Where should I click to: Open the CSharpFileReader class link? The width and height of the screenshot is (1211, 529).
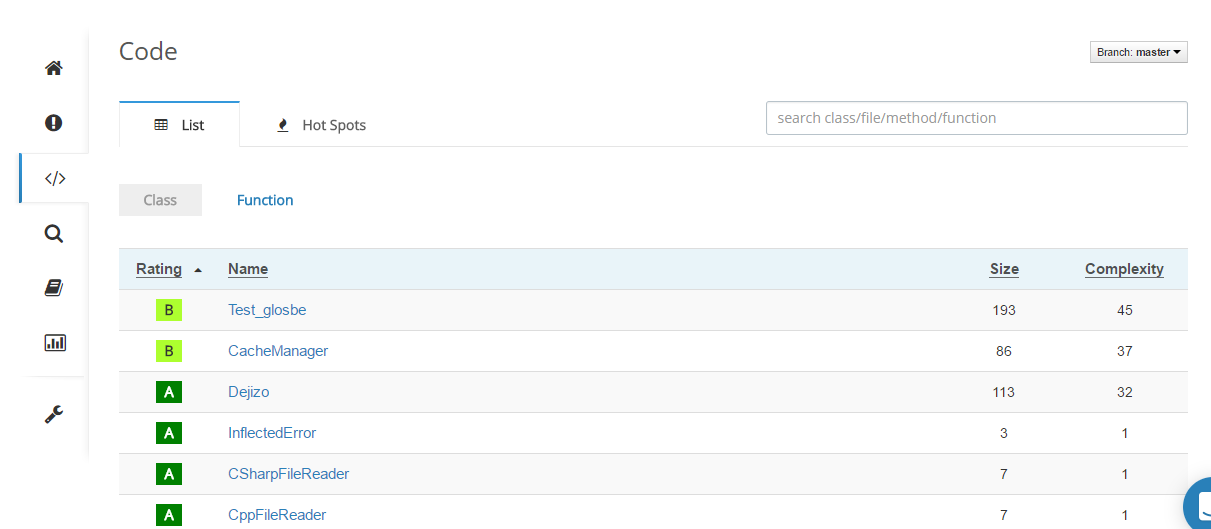pyautogui.click(x=289, y=474)
